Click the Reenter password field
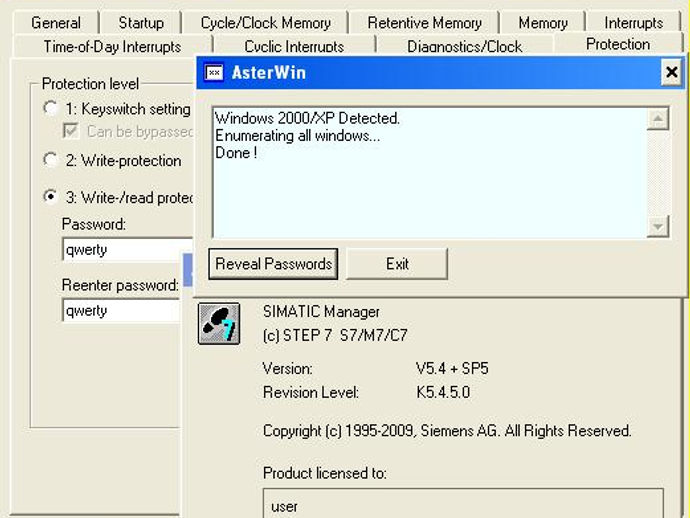The height and width of the screenshot is (518, 690). coord(121,310)
